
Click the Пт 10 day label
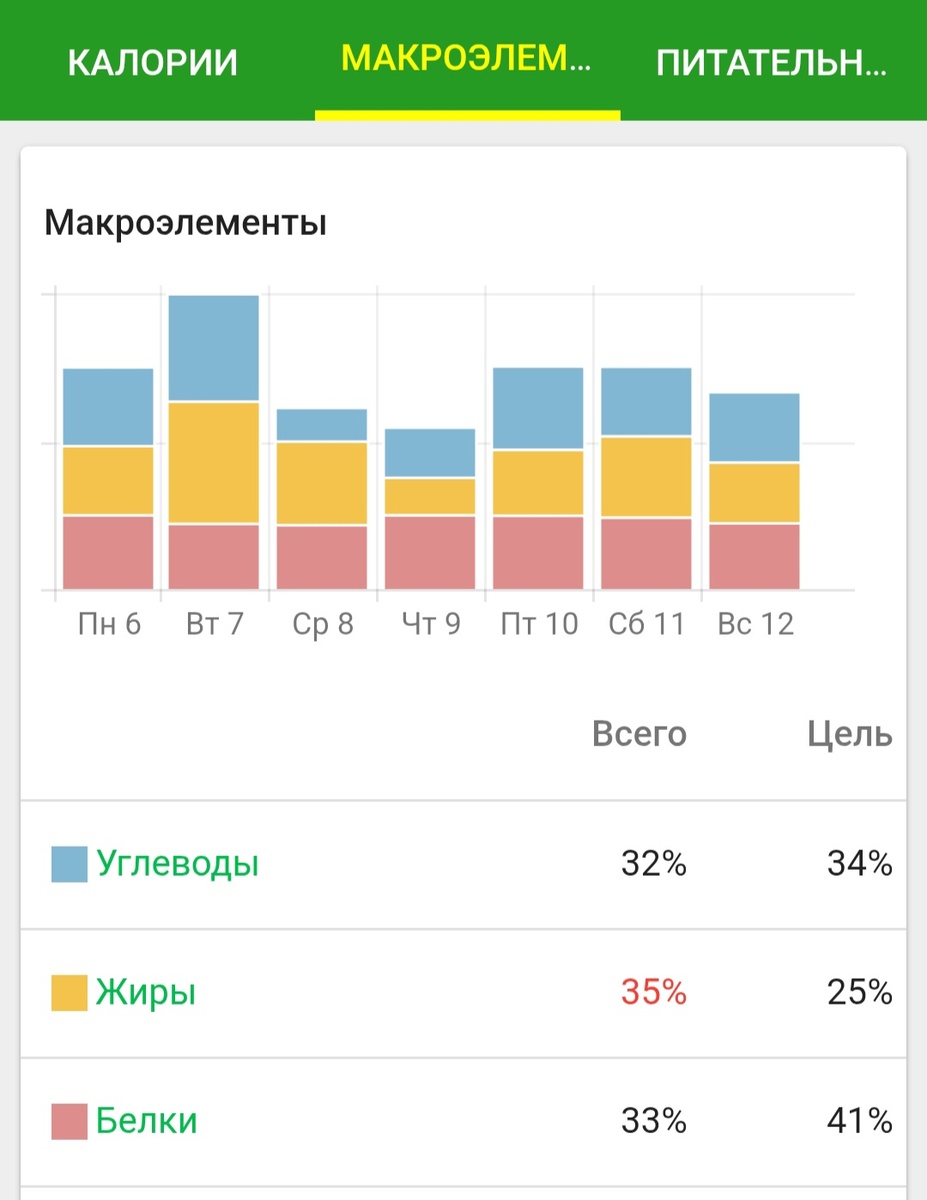539,622
